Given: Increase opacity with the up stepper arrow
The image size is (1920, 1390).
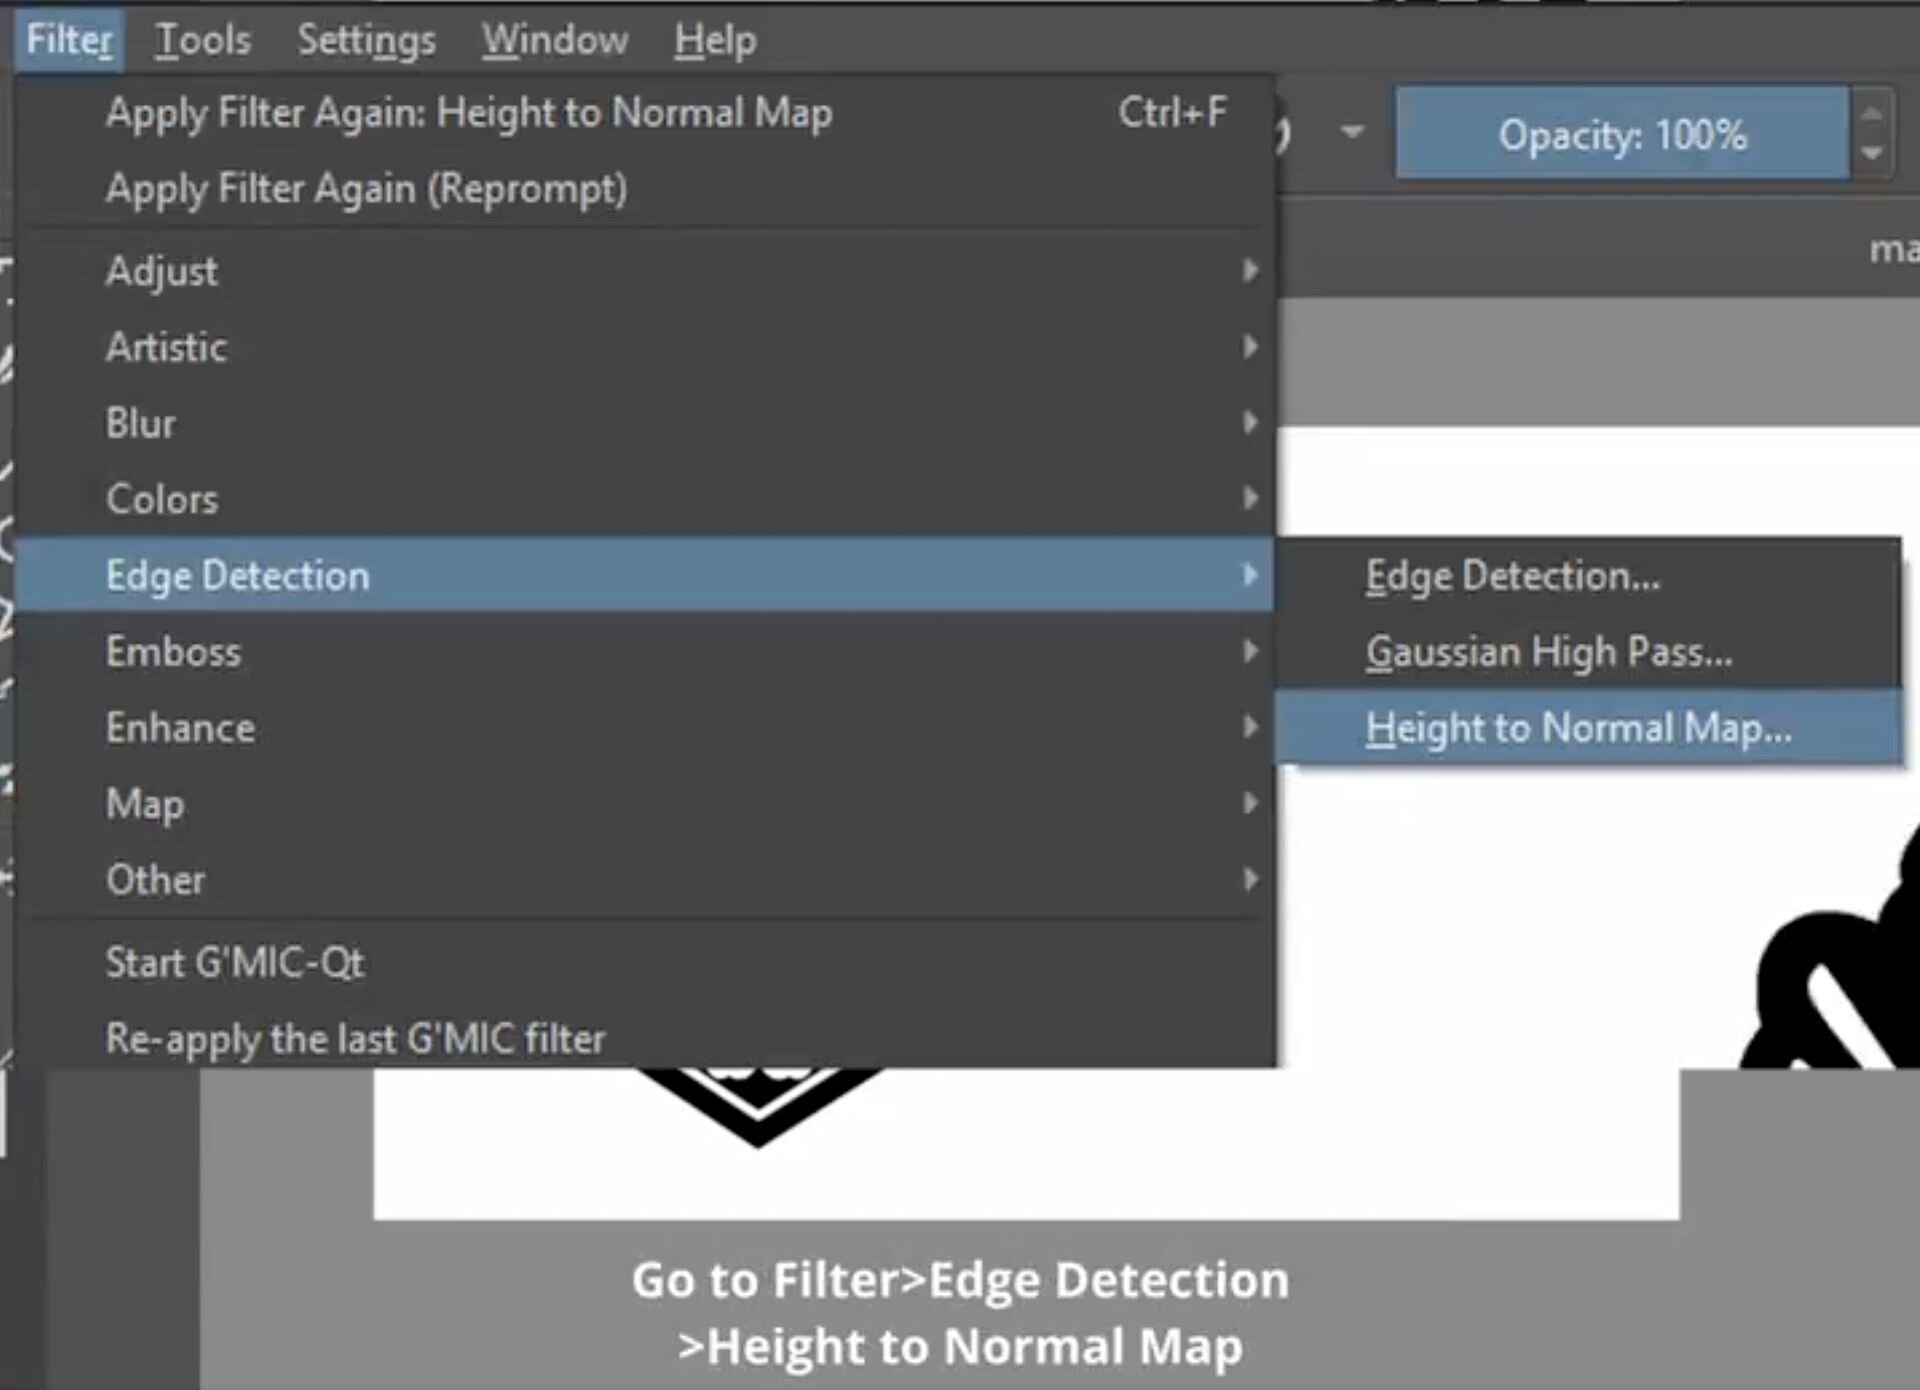Looking at the screenshot, I should [1872, 112].
